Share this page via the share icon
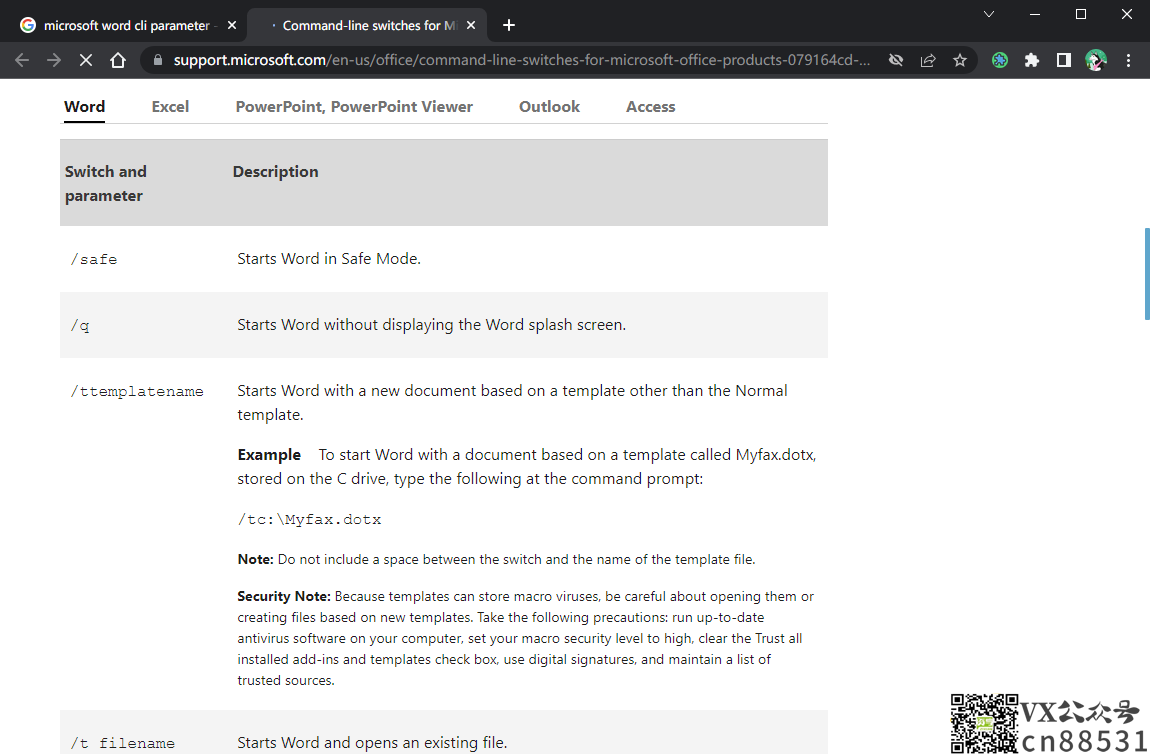Viewport: 1150px width, 754px height. (x=928, y=60)
